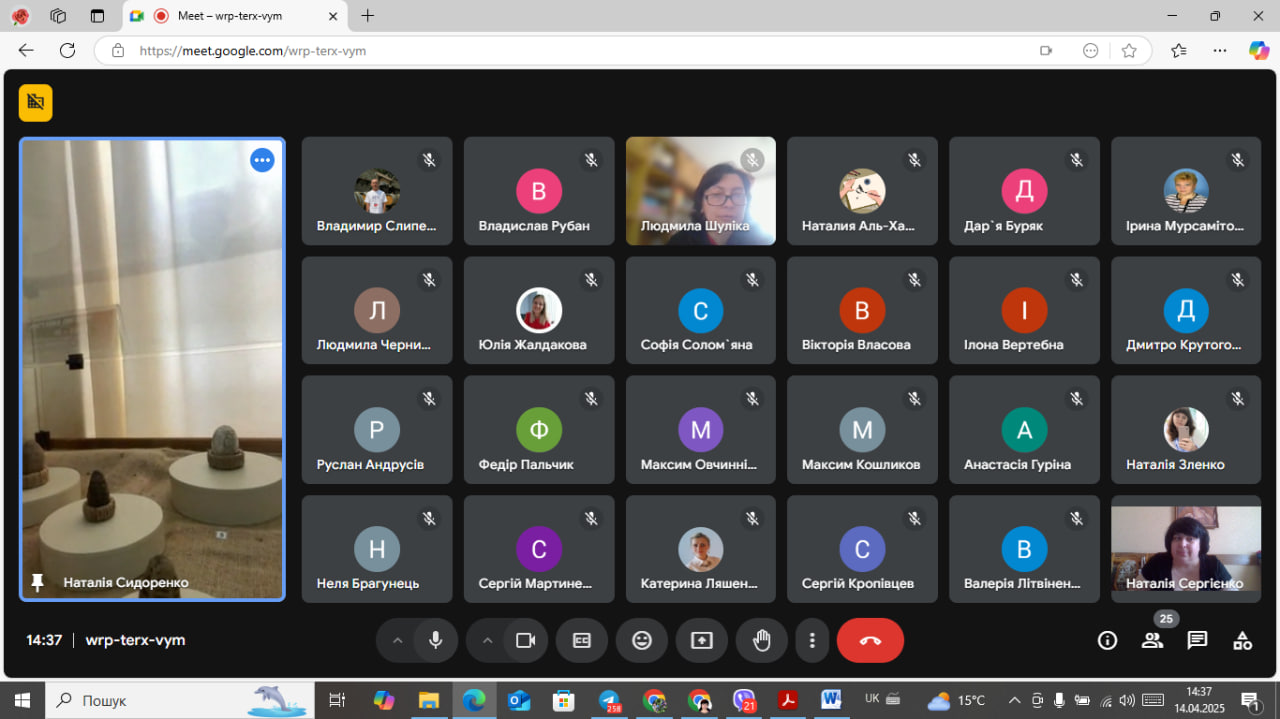Open options on Наталія Сидоренко tile

tap(262, 160)
